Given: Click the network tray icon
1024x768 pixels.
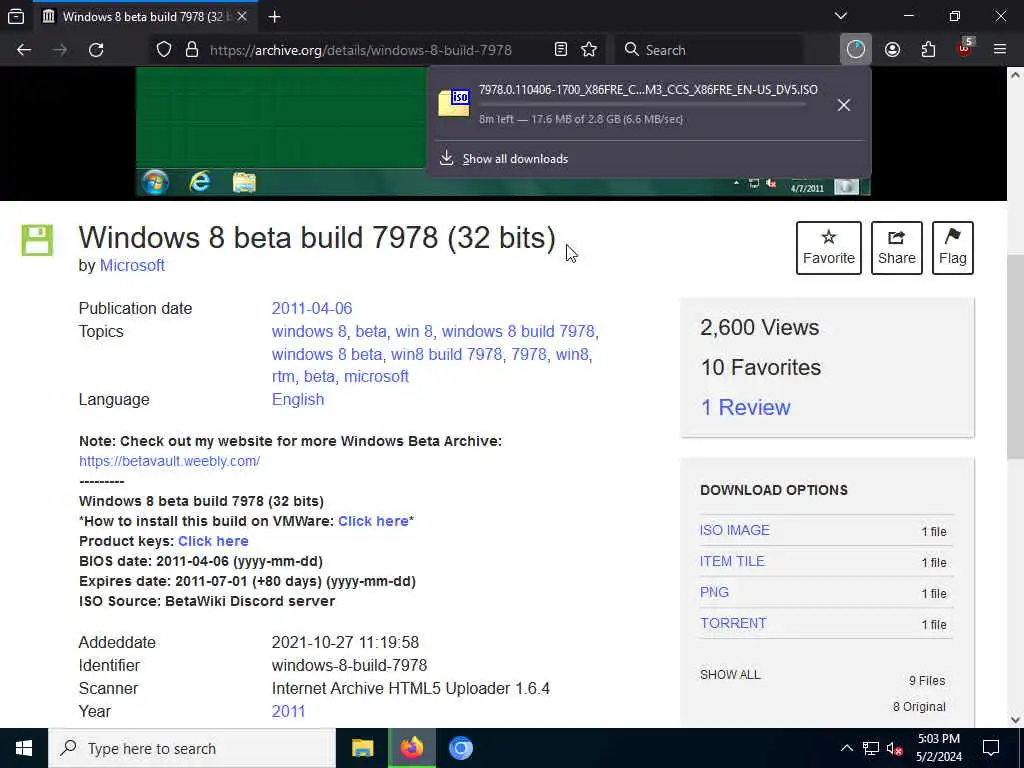Looking at the screenshot, I should [x=871, y=748].
